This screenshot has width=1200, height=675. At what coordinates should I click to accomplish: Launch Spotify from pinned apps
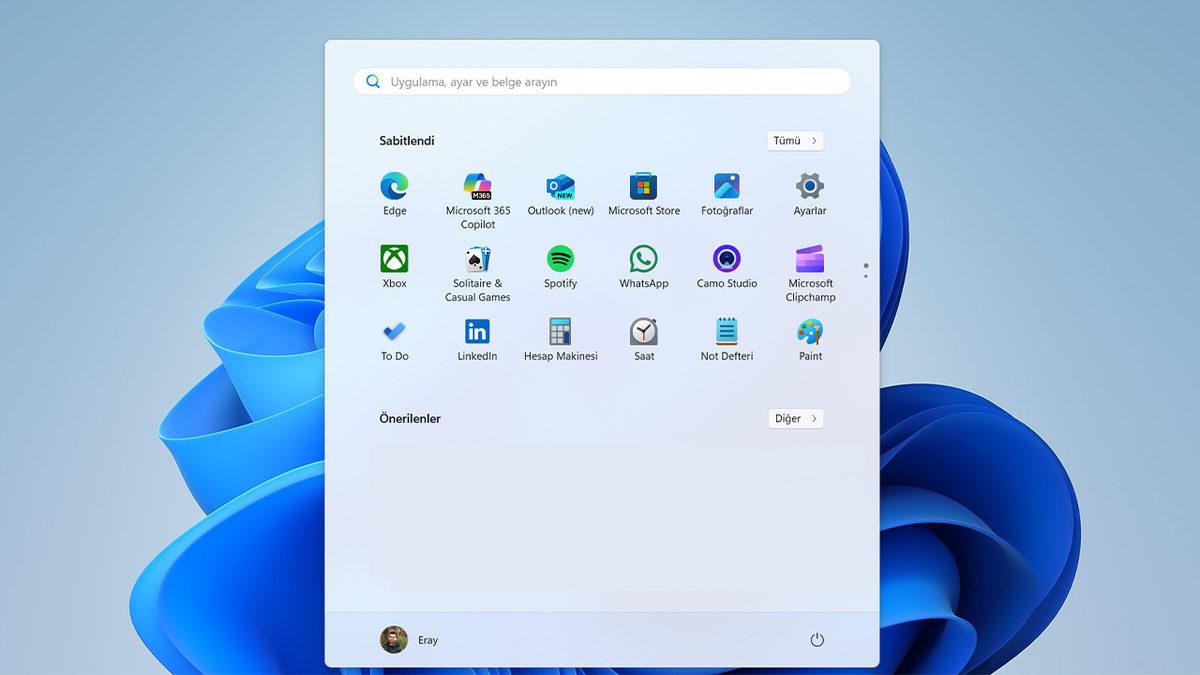(560, 260)
